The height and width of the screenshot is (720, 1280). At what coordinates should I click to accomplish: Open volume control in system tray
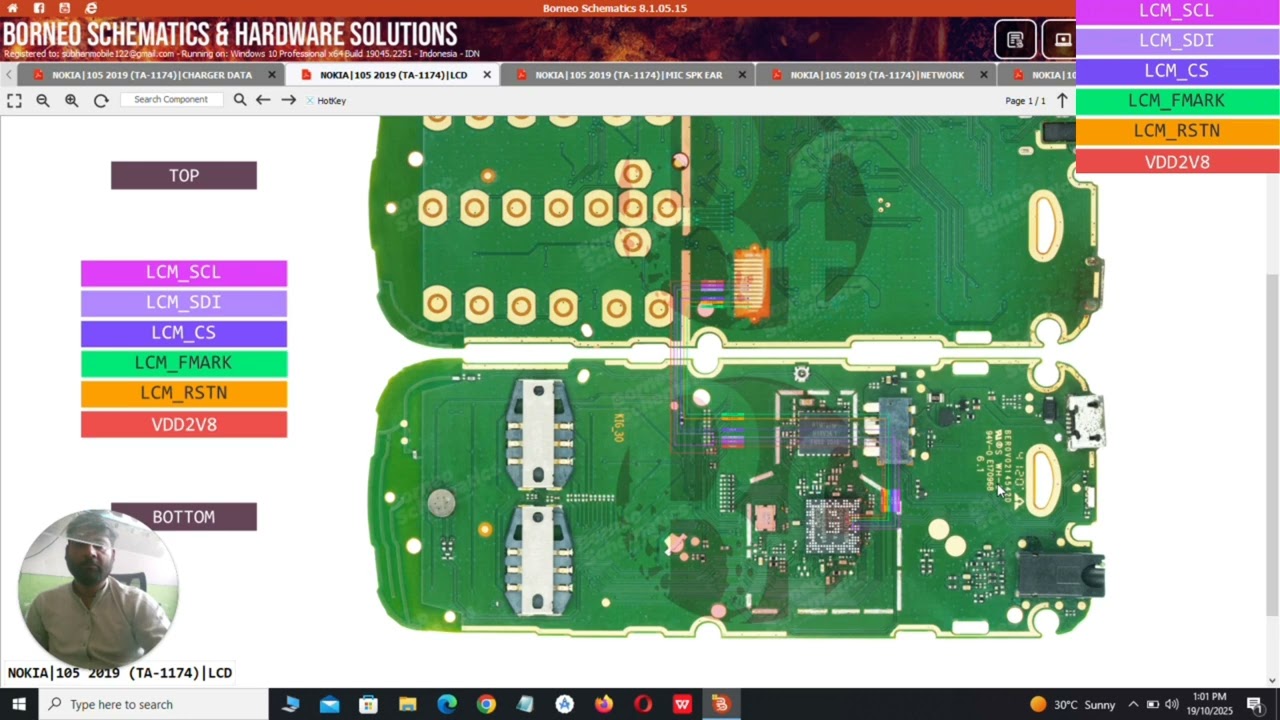pyautogui.click(x=1171, y=704)
